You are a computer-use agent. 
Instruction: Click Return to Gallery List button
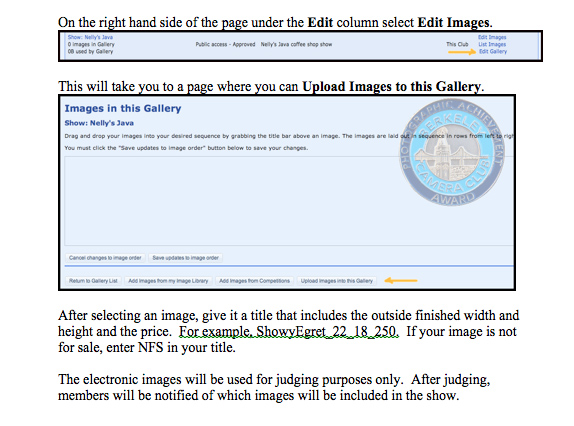93,281
